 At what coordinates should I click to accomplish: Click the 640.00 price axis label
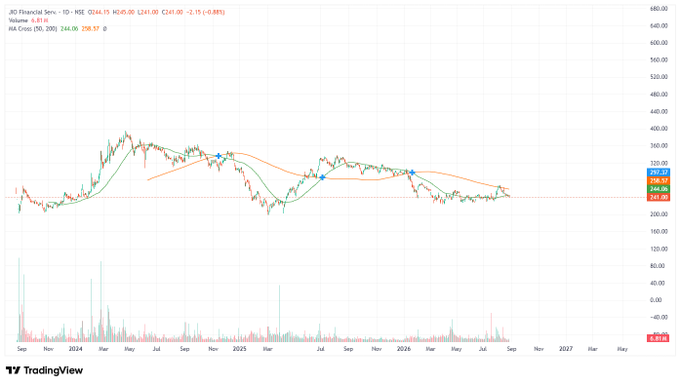point(659,26)
